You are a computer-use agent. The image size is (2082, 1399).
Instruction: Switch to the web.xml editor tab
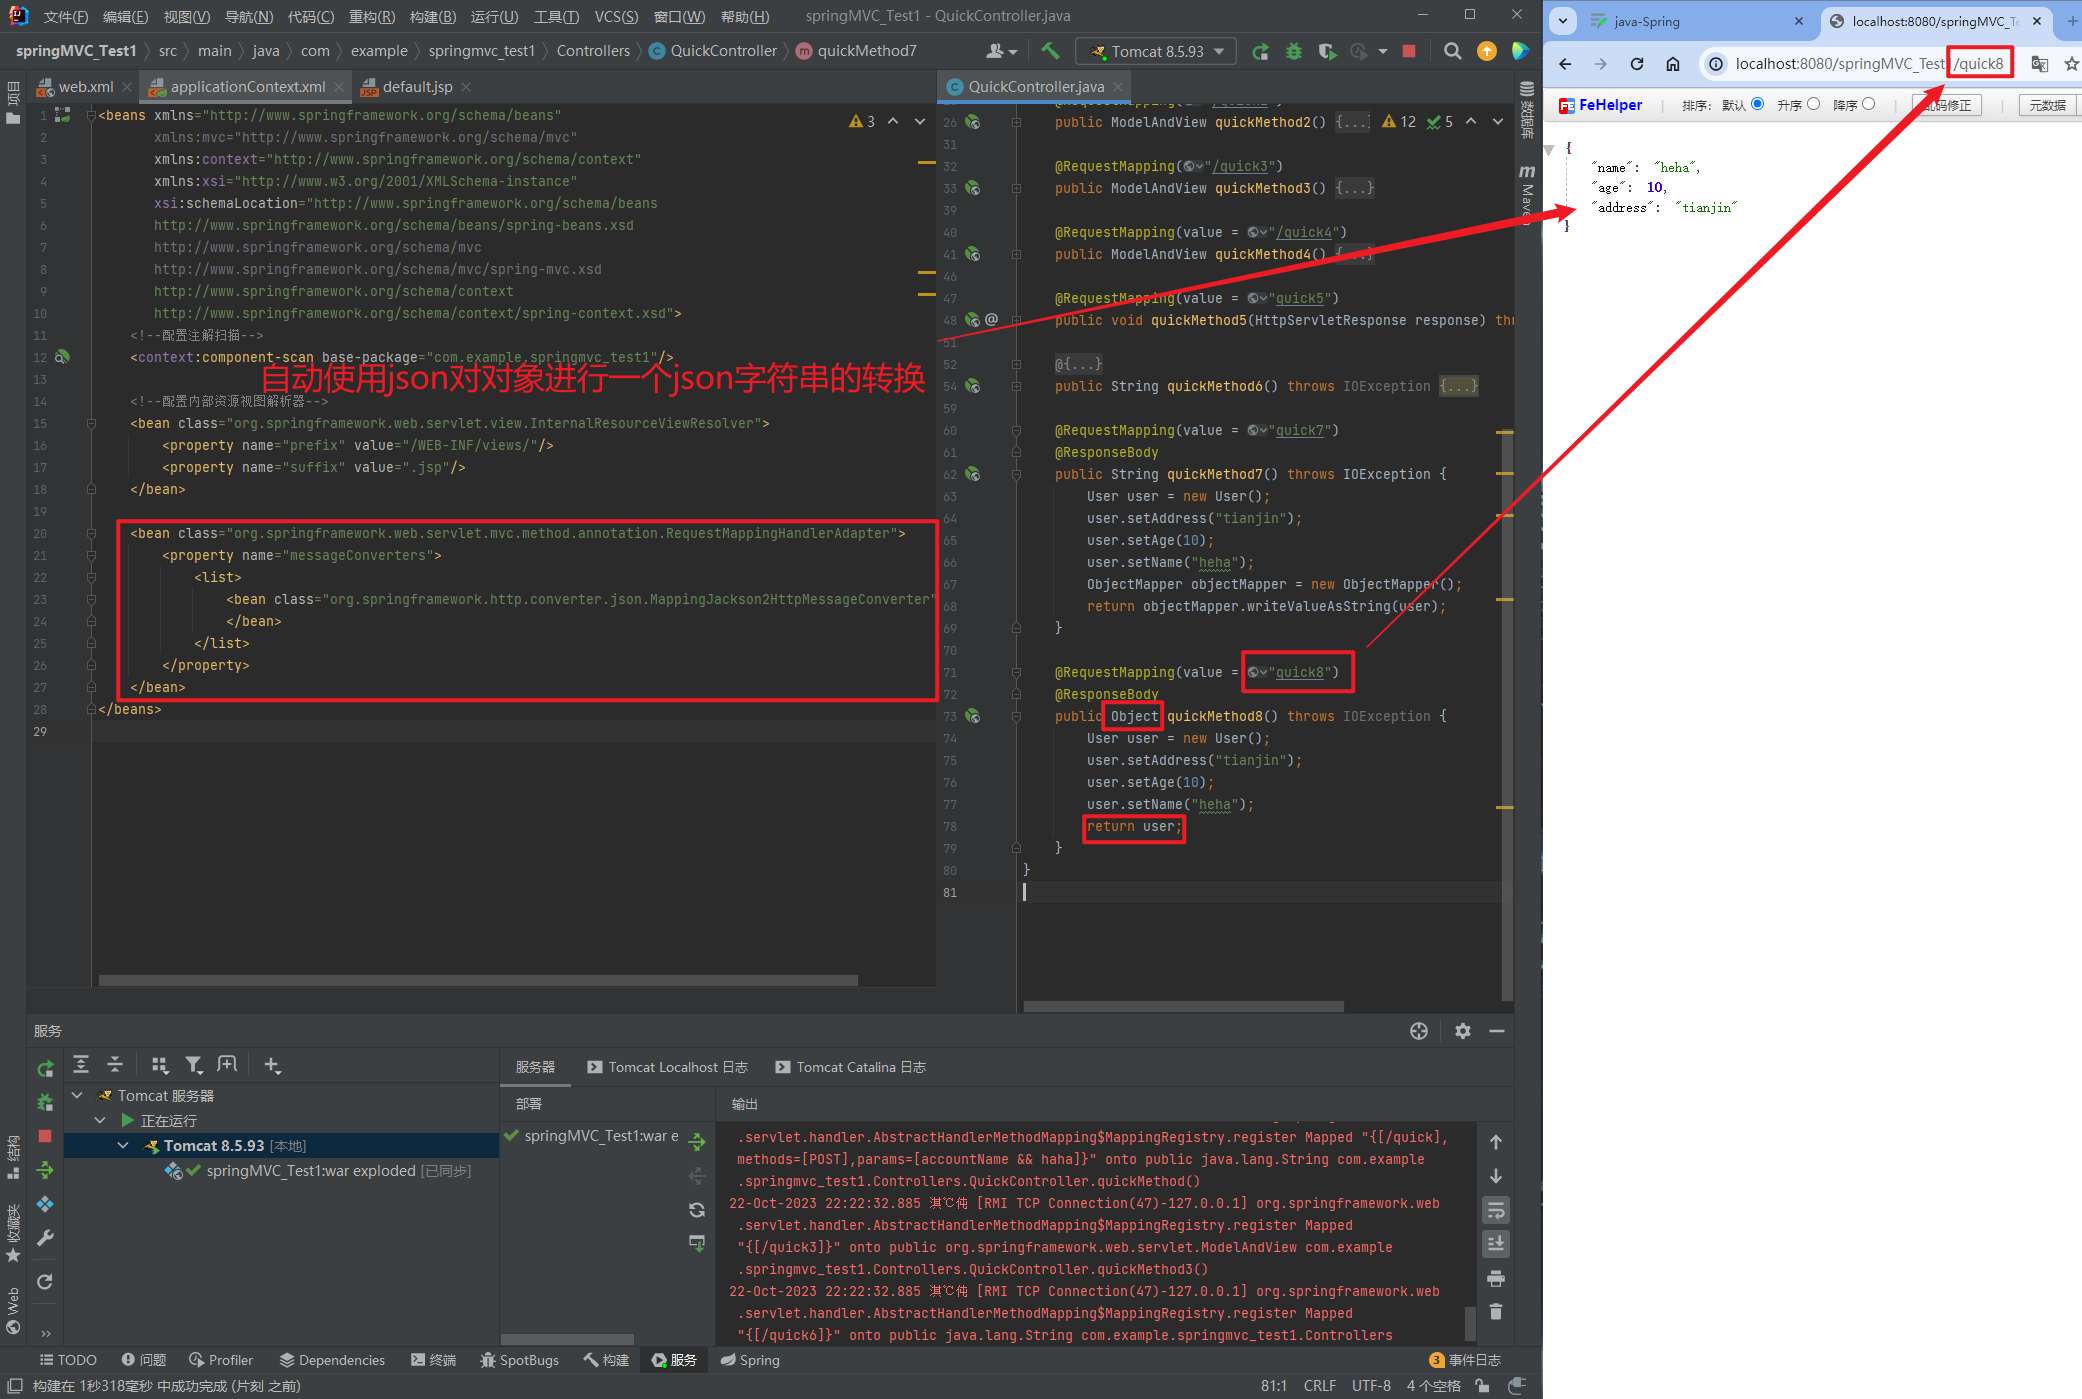(x=85, y=87)
